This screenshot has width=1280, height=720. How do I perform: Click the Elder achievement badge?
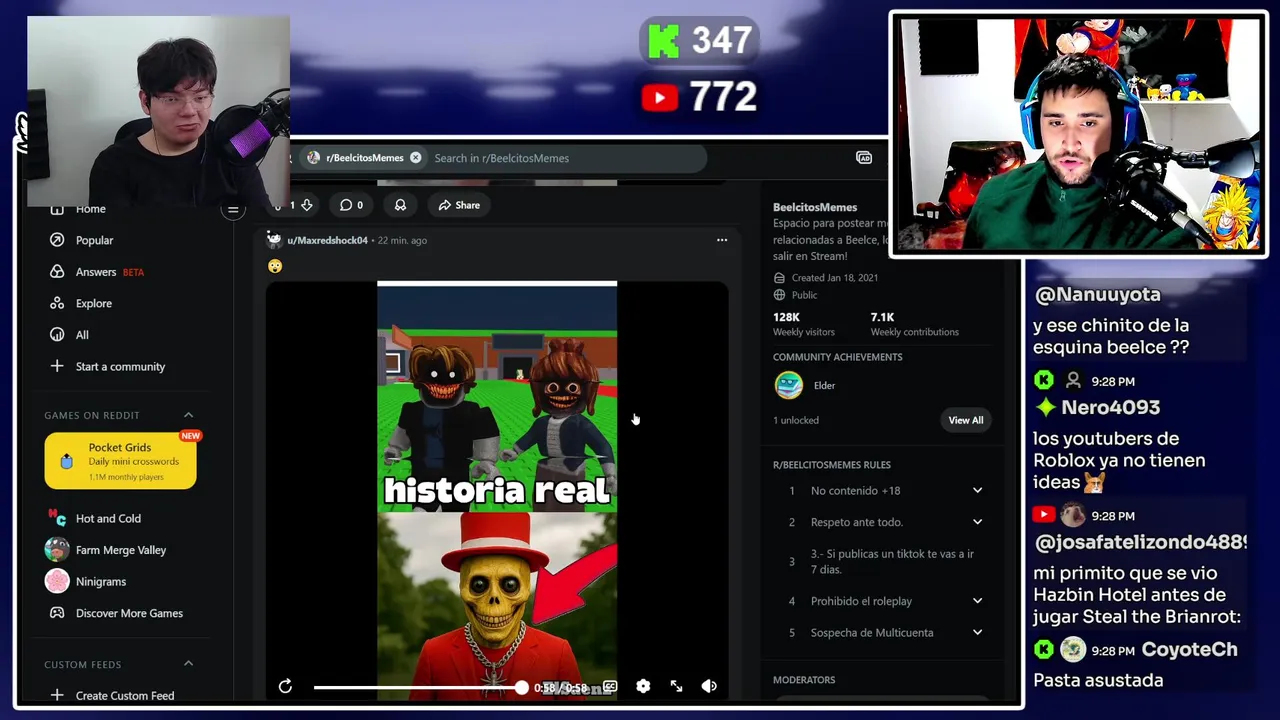pos(789,385)
